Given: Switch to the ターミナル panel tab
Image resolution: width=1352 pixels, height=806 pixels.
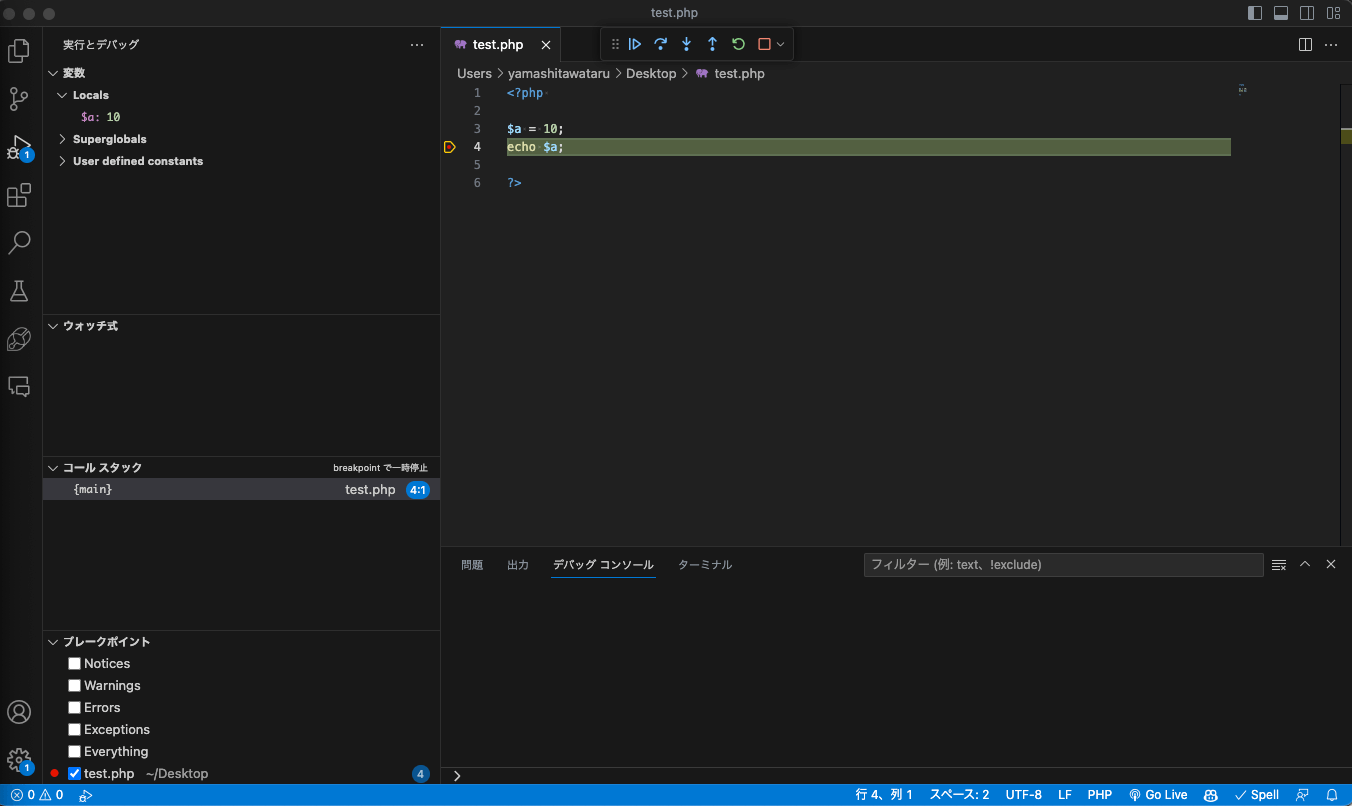Looking at the screenshot, I should point(705,565).
